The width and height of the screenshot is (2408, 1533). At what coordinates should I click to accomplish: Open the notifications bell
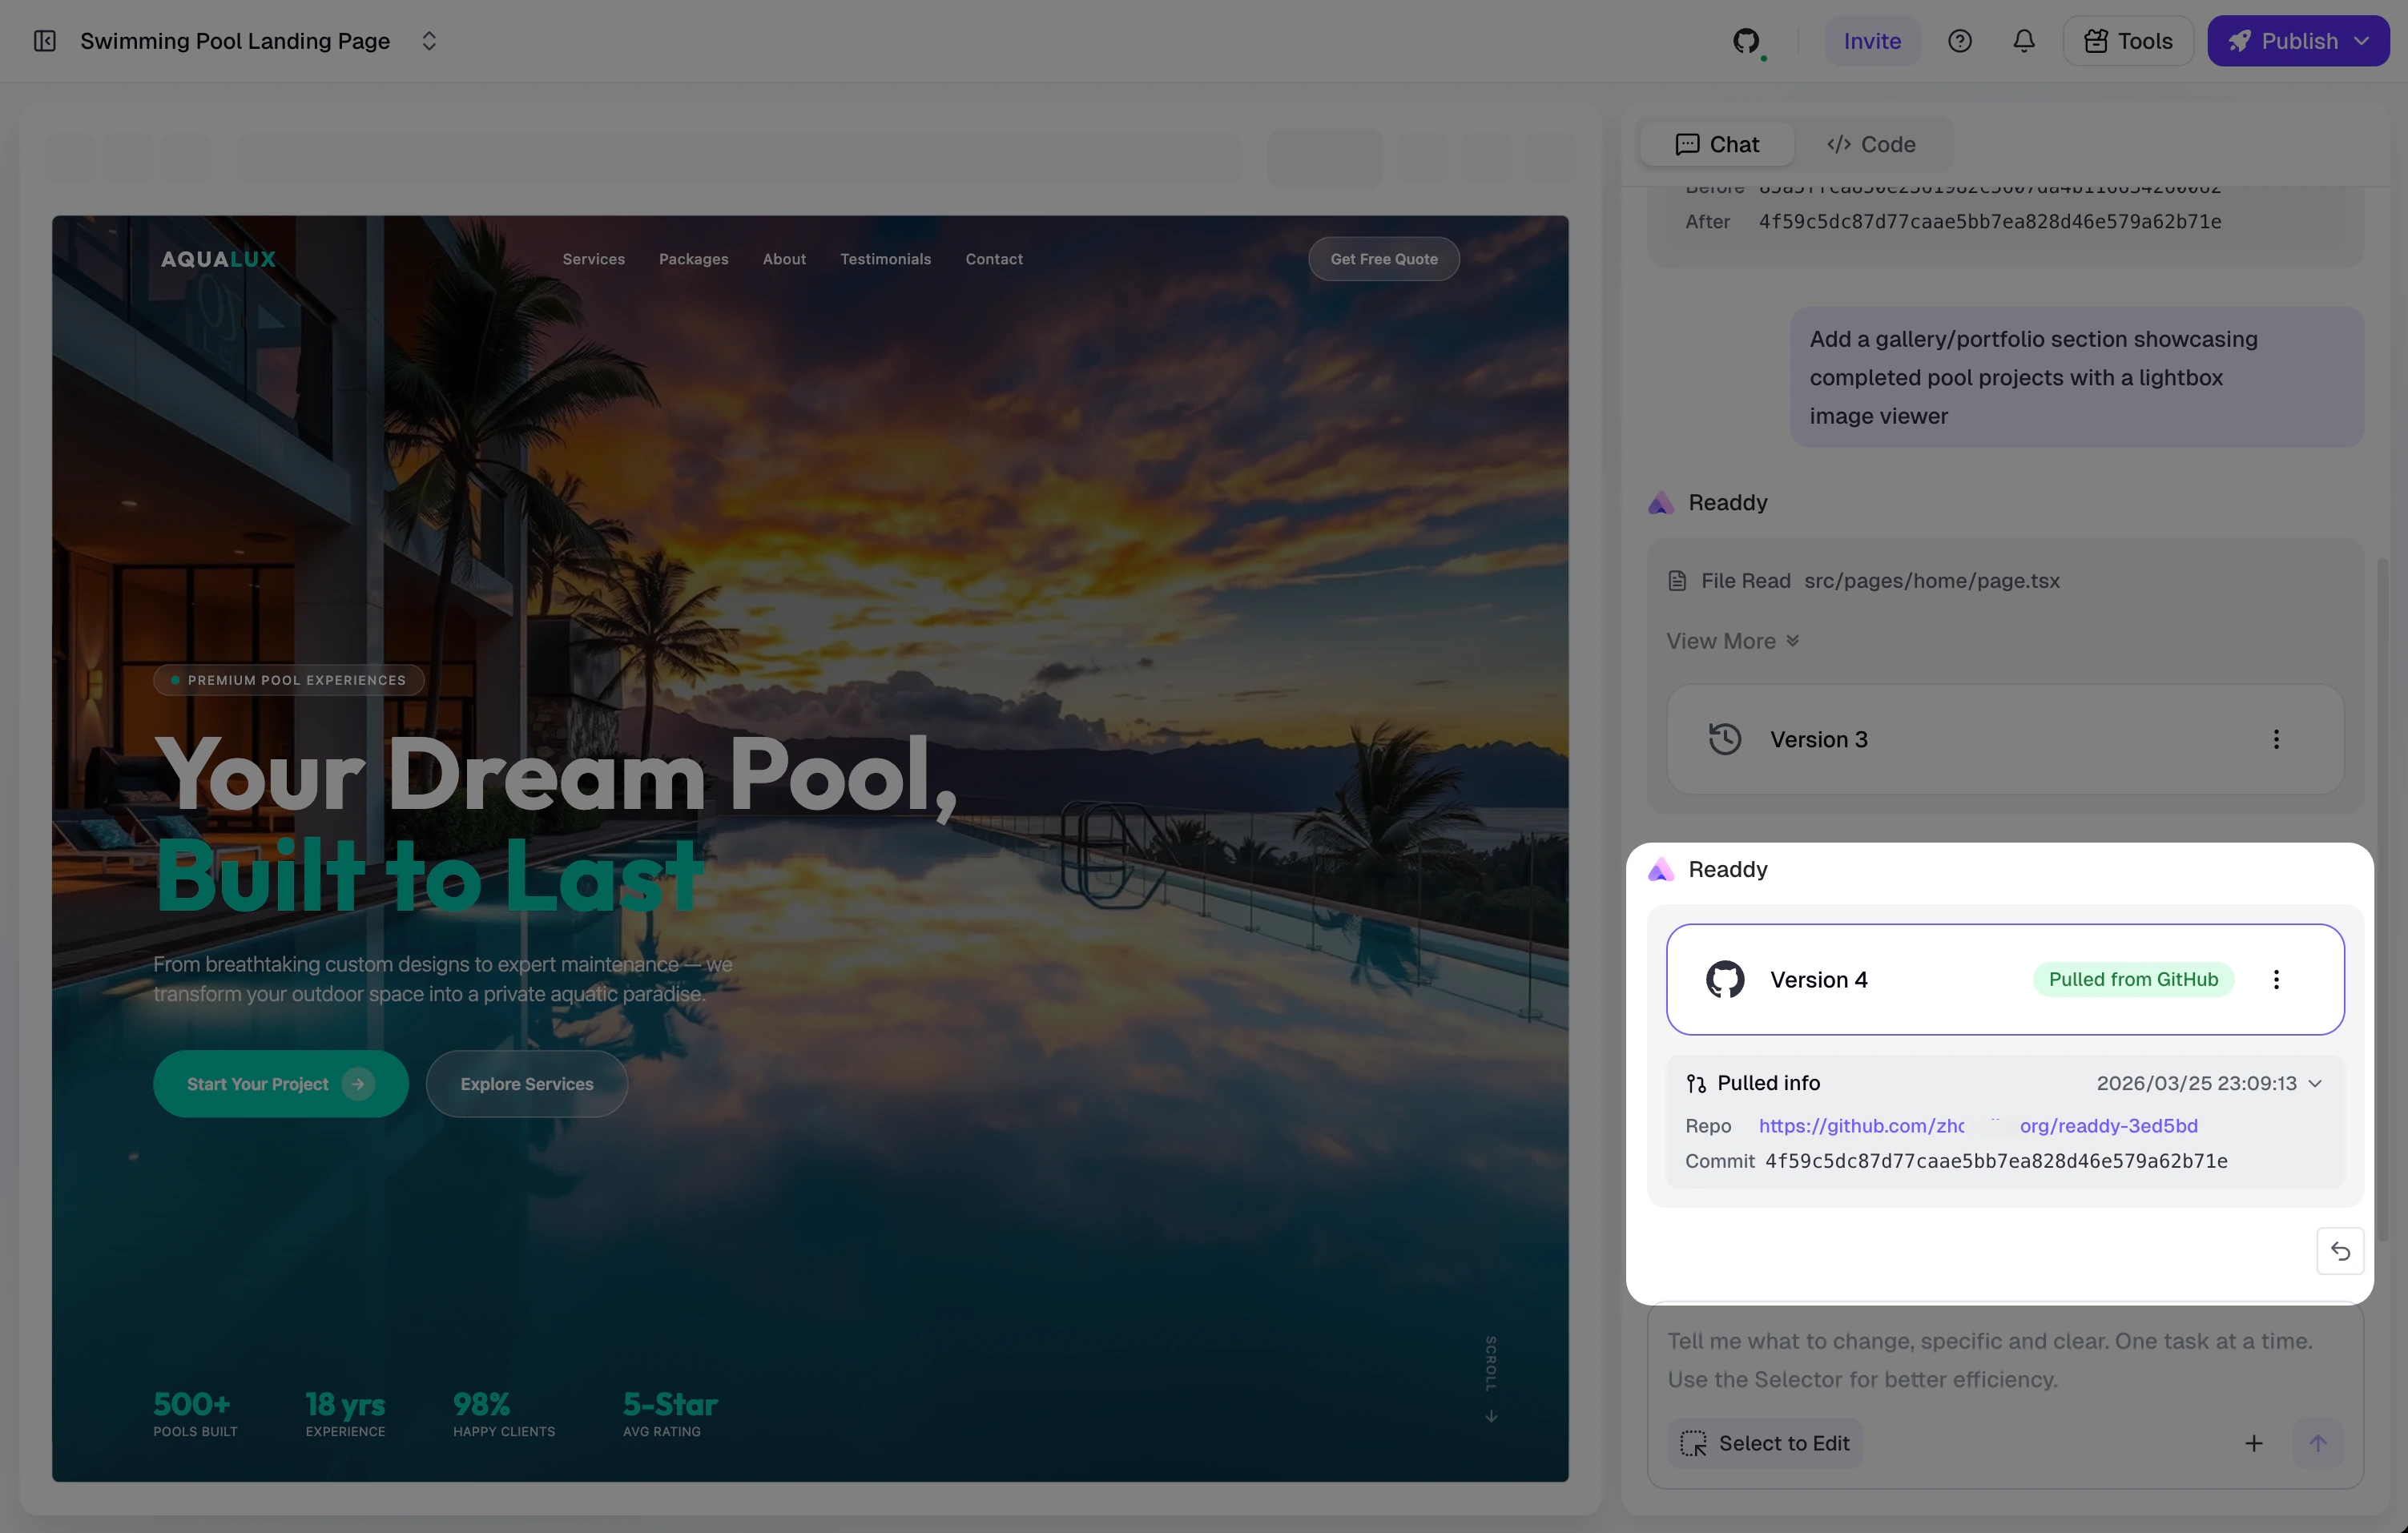tap(2023, 41)
